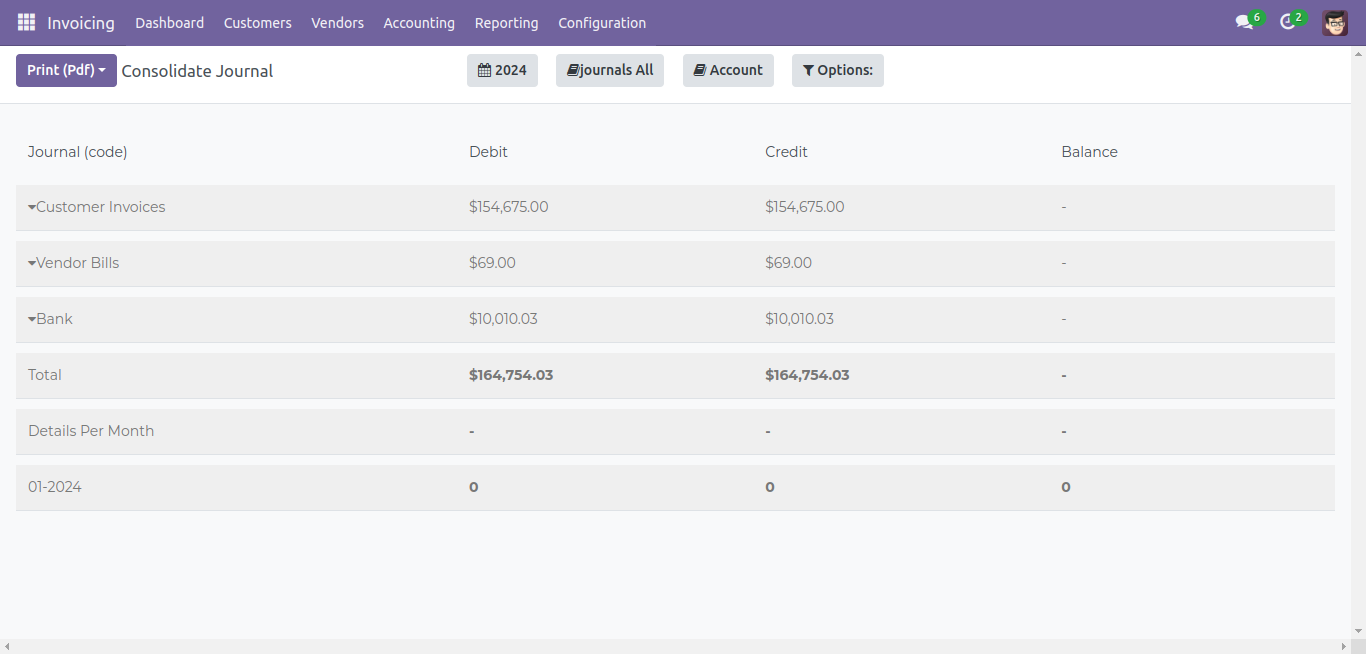This screenshot has width=1366, height=654.
Task: Open the messages chat icon
Action: click(x=1244, y=22)
